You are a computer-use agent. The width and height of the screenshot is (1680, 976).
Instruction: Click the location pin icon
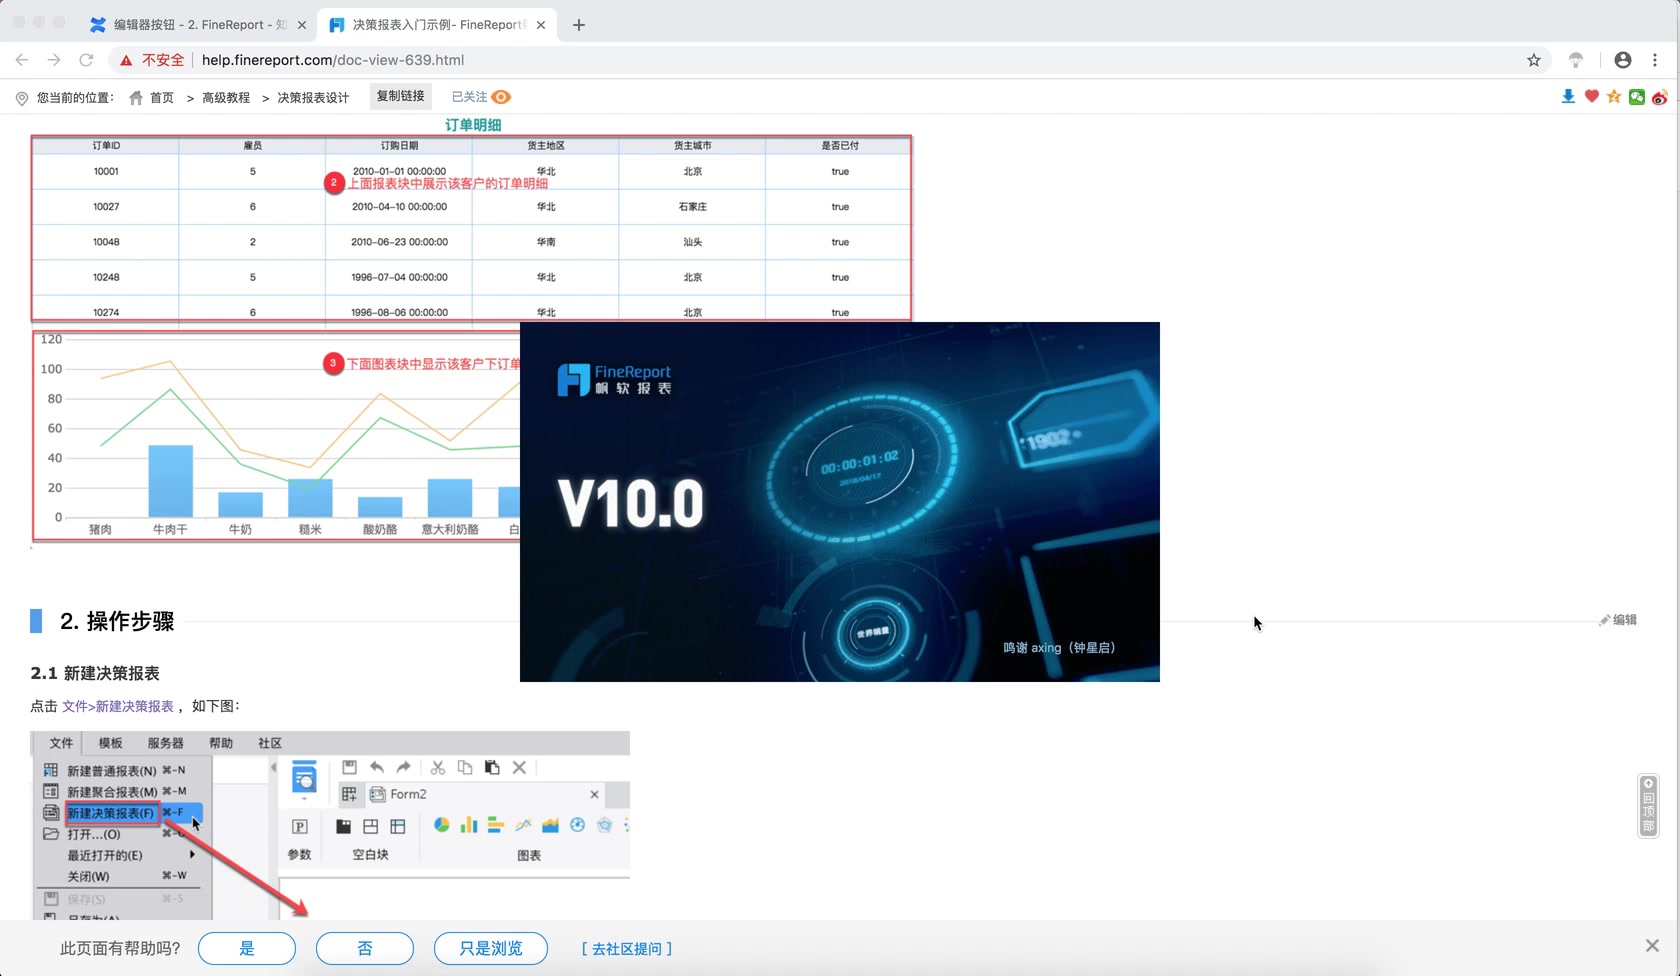tap(22, 98)
